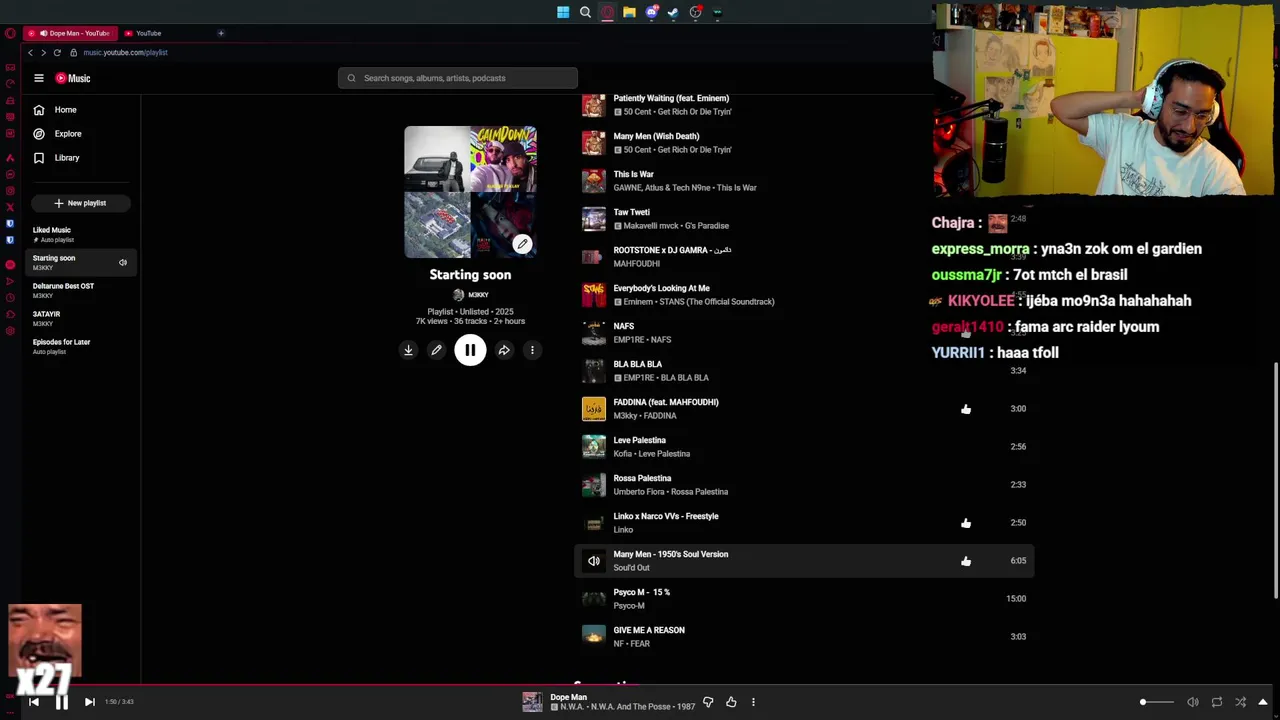Create a New playlist
The width and height of the screenshot is (1280, 720).
[80, 203]
